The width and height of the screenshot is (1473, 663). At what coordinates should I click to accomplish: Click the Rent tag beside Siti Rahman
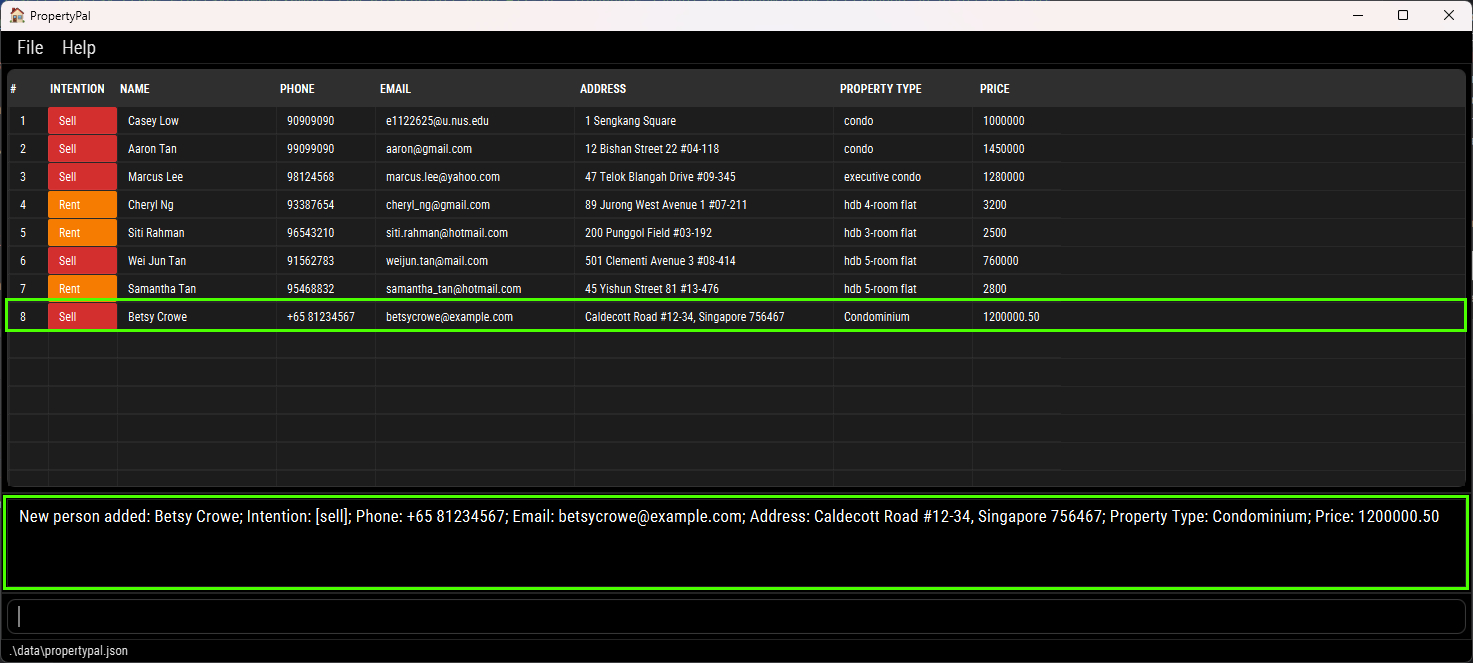pyautogui.click(x=82, y=232)
